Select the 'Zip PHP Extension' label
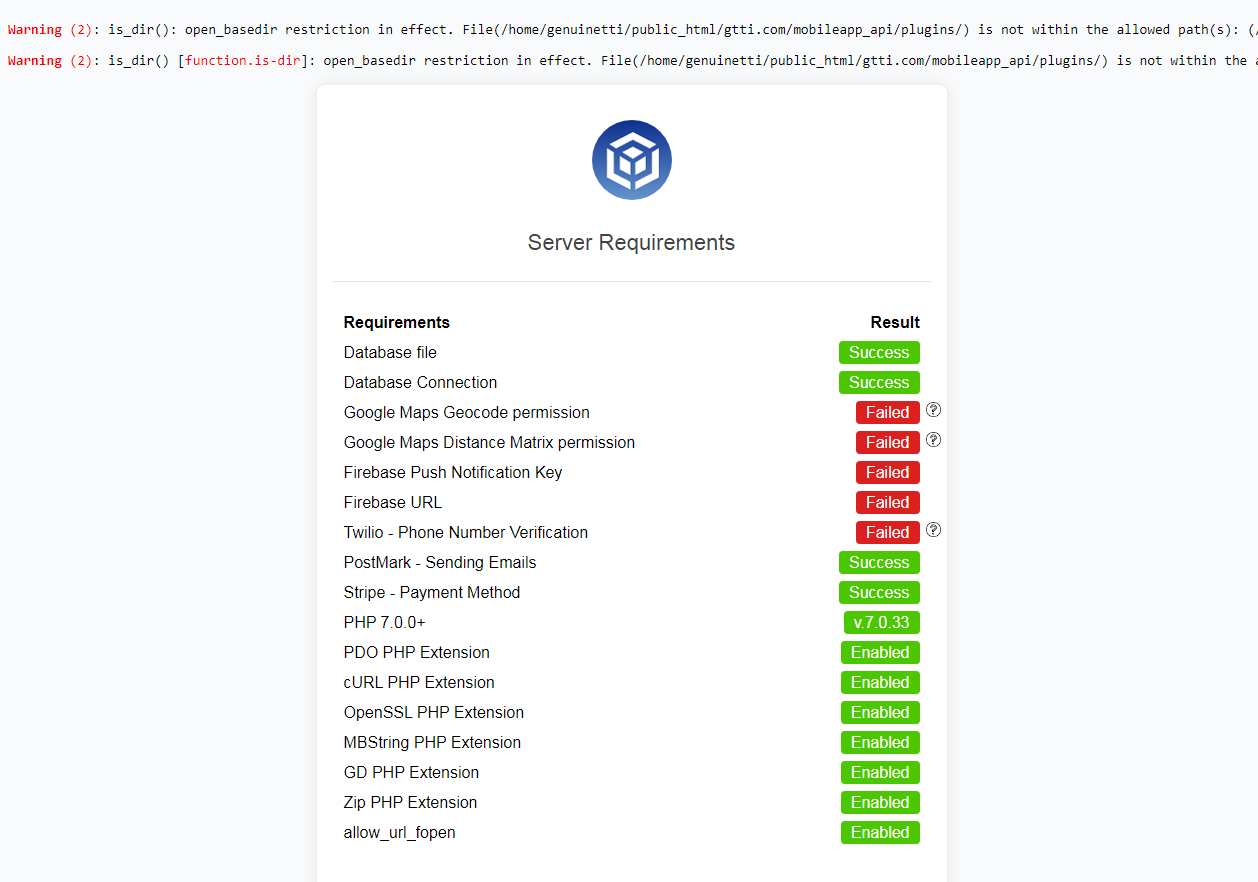Image resolution: width=1258 pixels, height=882 pixels. coord(410,802)
